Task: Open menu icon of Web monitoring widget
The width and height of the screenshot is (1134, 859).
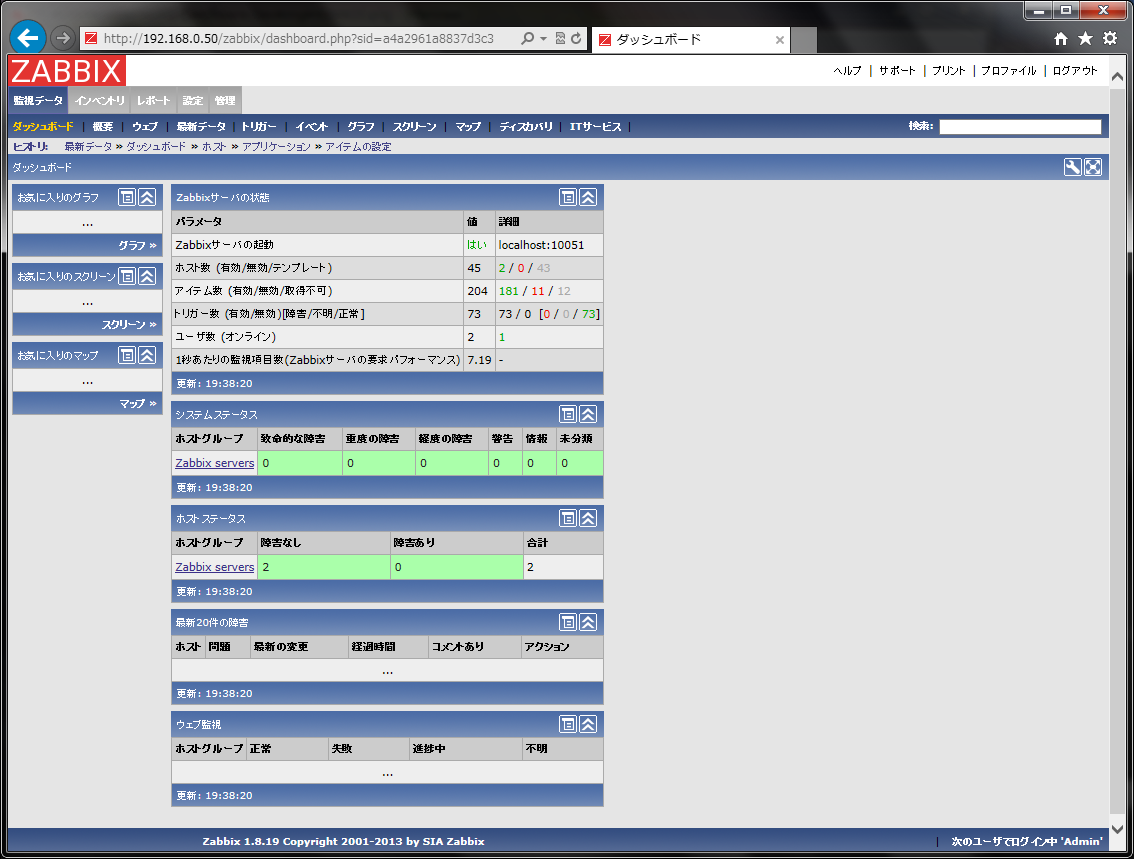Action: (568, 724)
